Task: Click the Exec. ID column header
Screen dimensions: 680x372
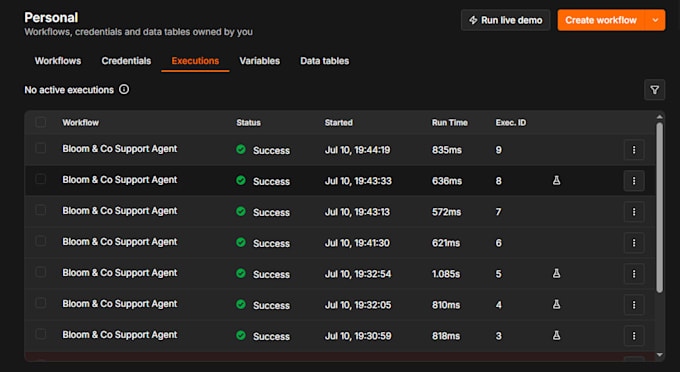Action: pyautogui.click(x=511, y=123)
